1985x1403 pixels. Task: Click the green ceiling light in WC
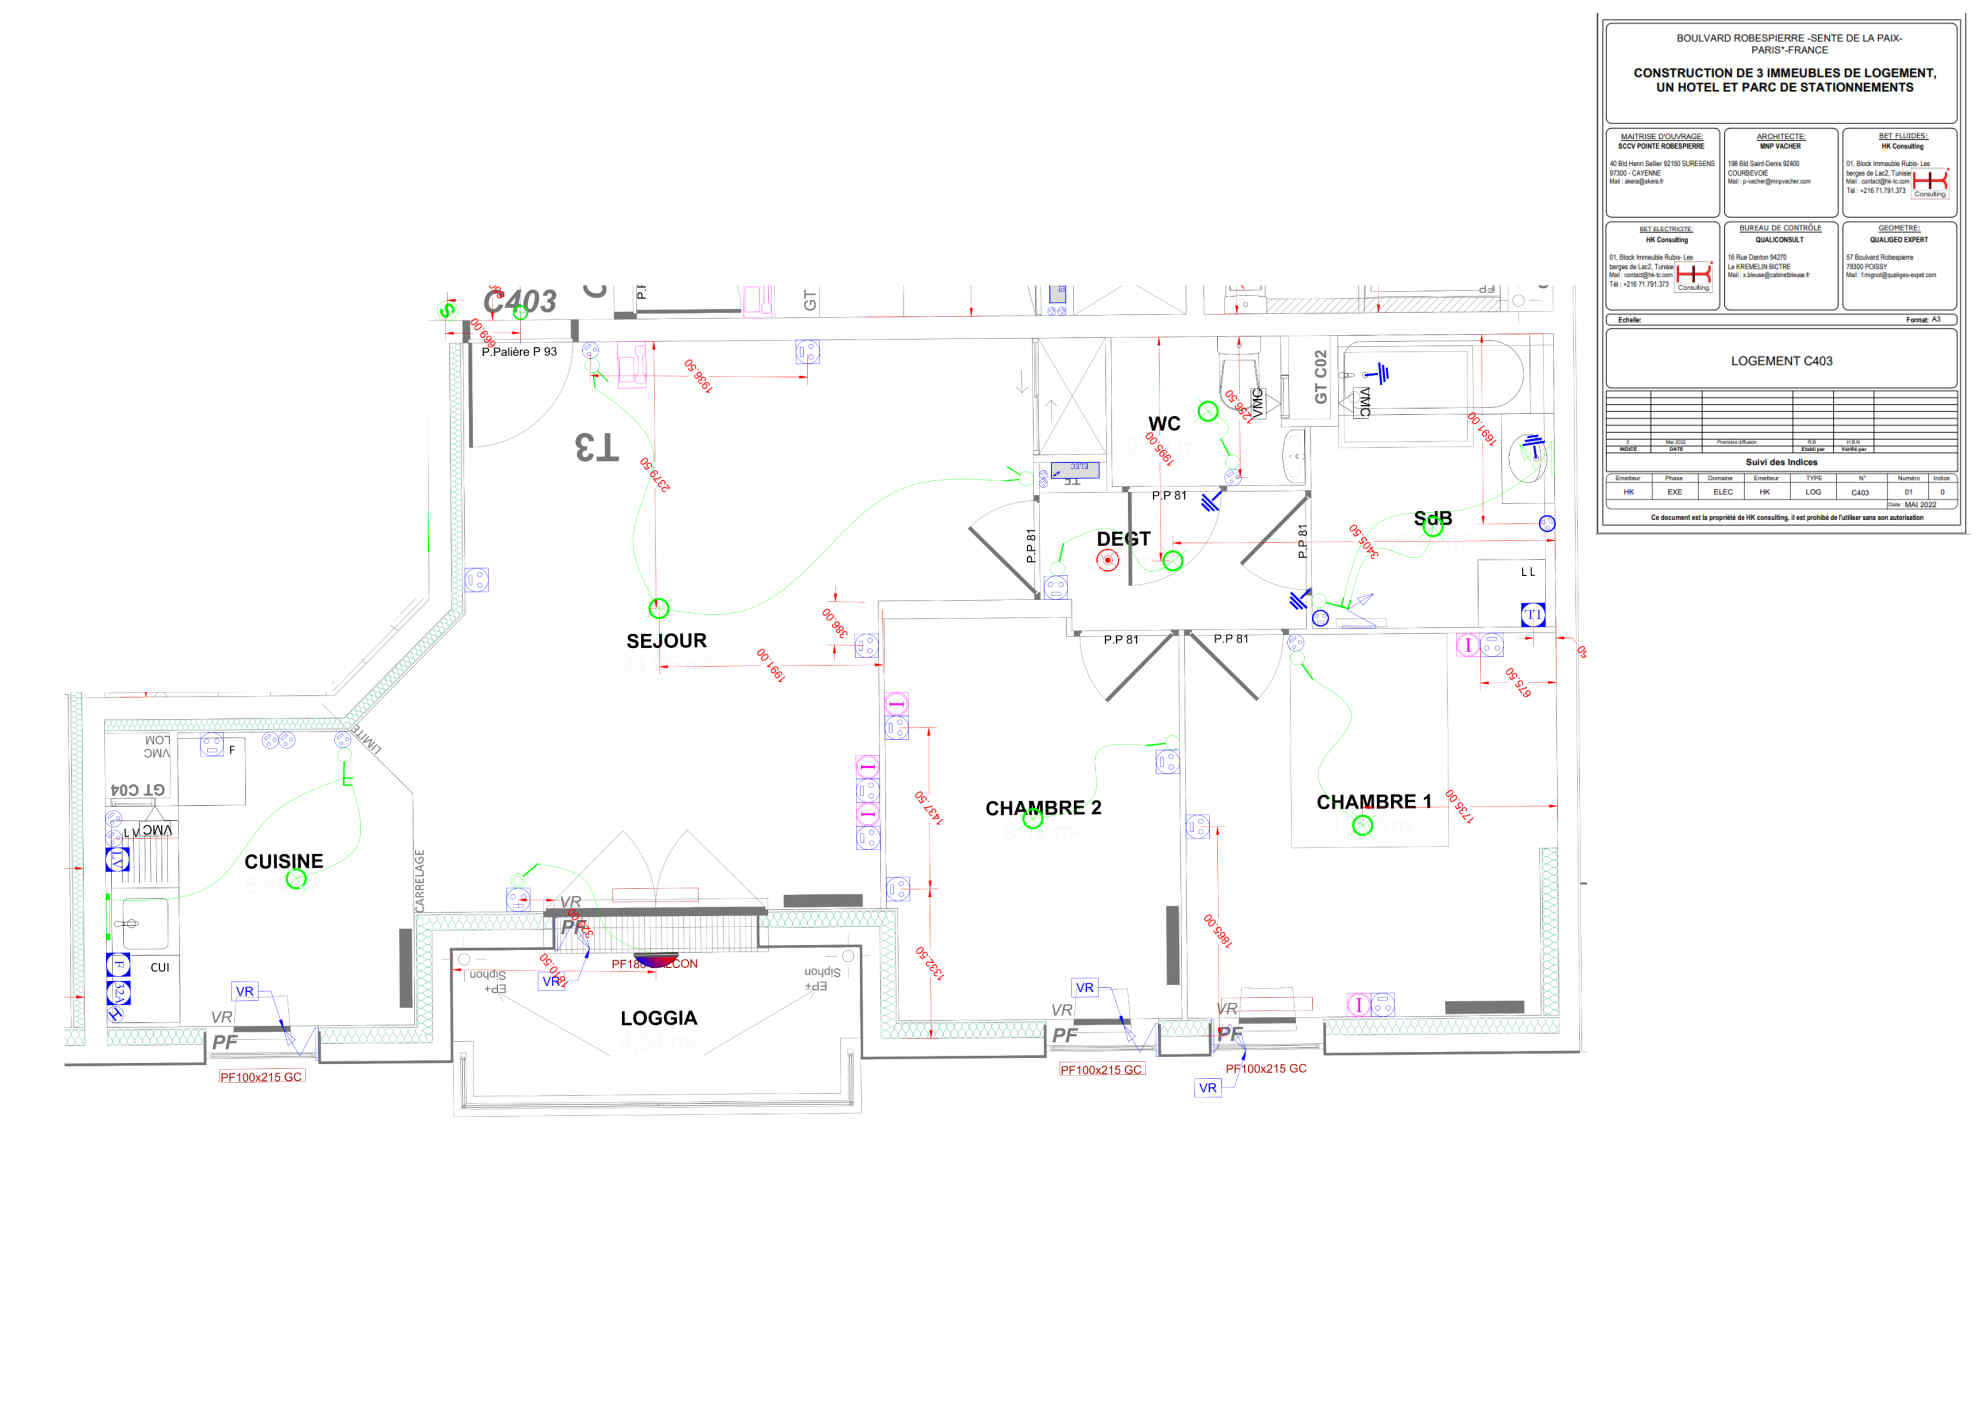[1208, 411]
